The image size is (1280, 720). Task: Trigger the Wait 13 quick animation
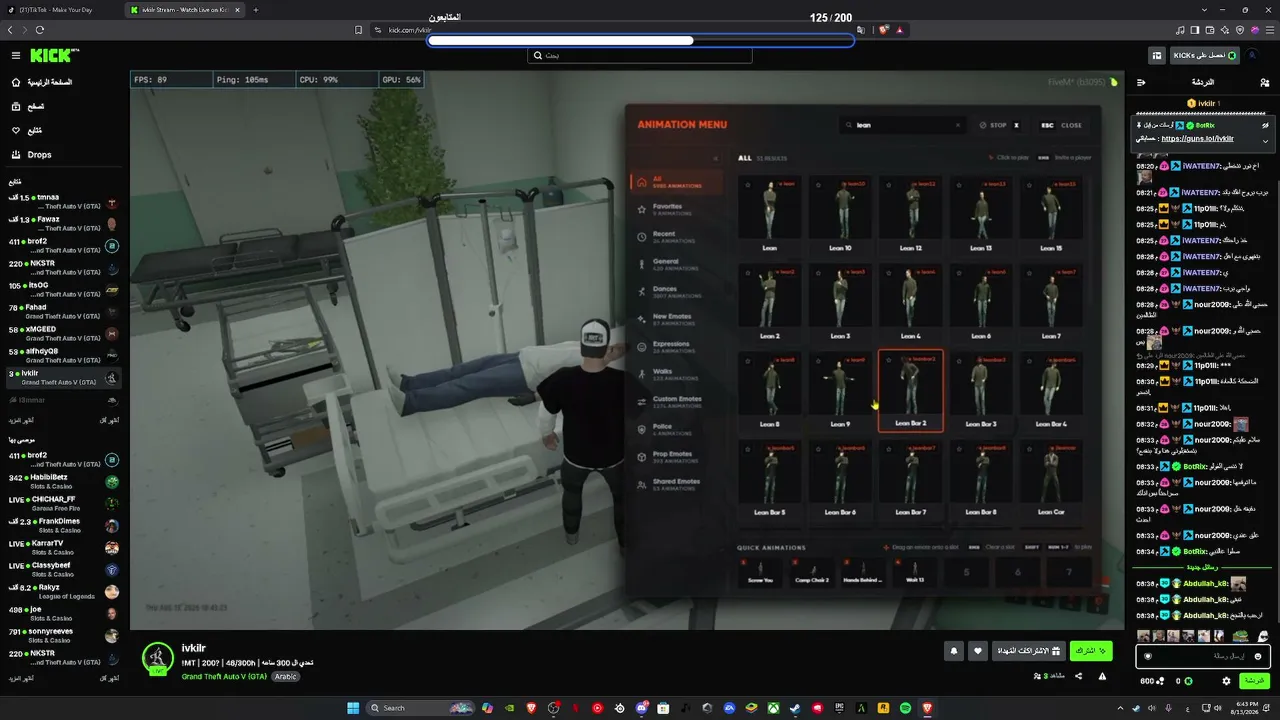914,572
